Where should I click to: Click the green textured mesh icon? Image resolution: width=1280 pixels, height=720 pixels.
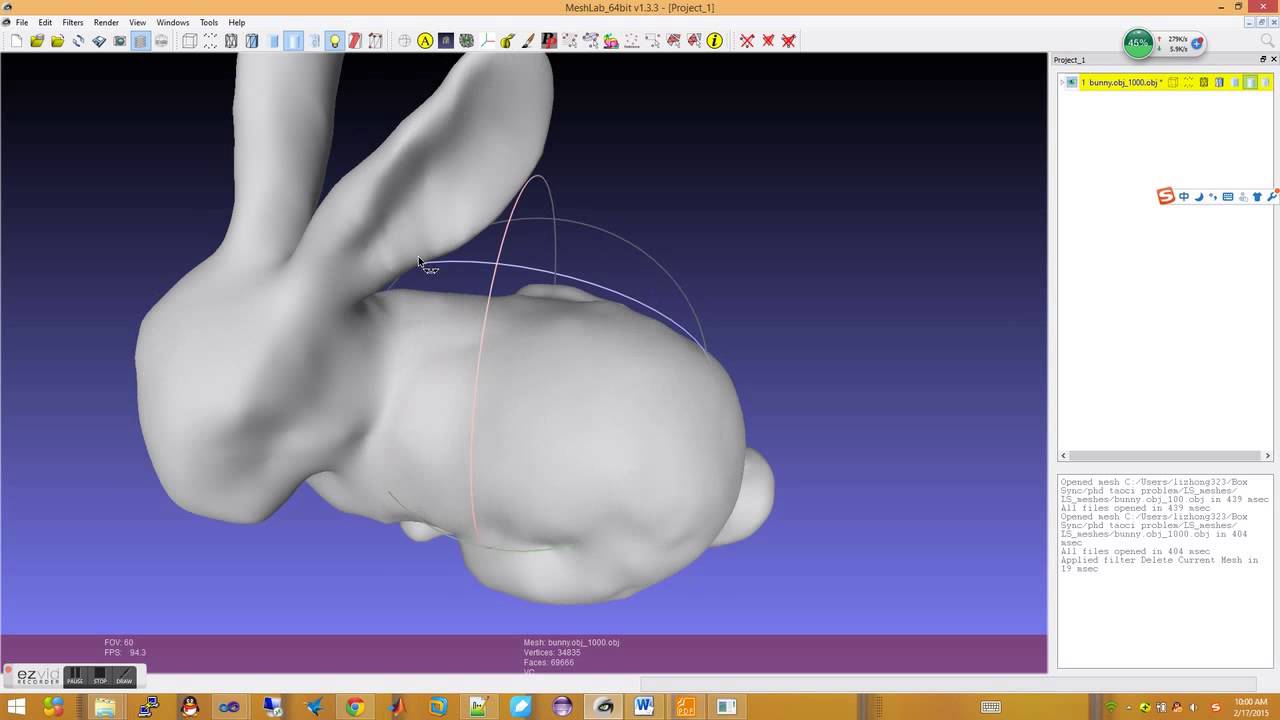pyautogui.click(x=466, y=41)
